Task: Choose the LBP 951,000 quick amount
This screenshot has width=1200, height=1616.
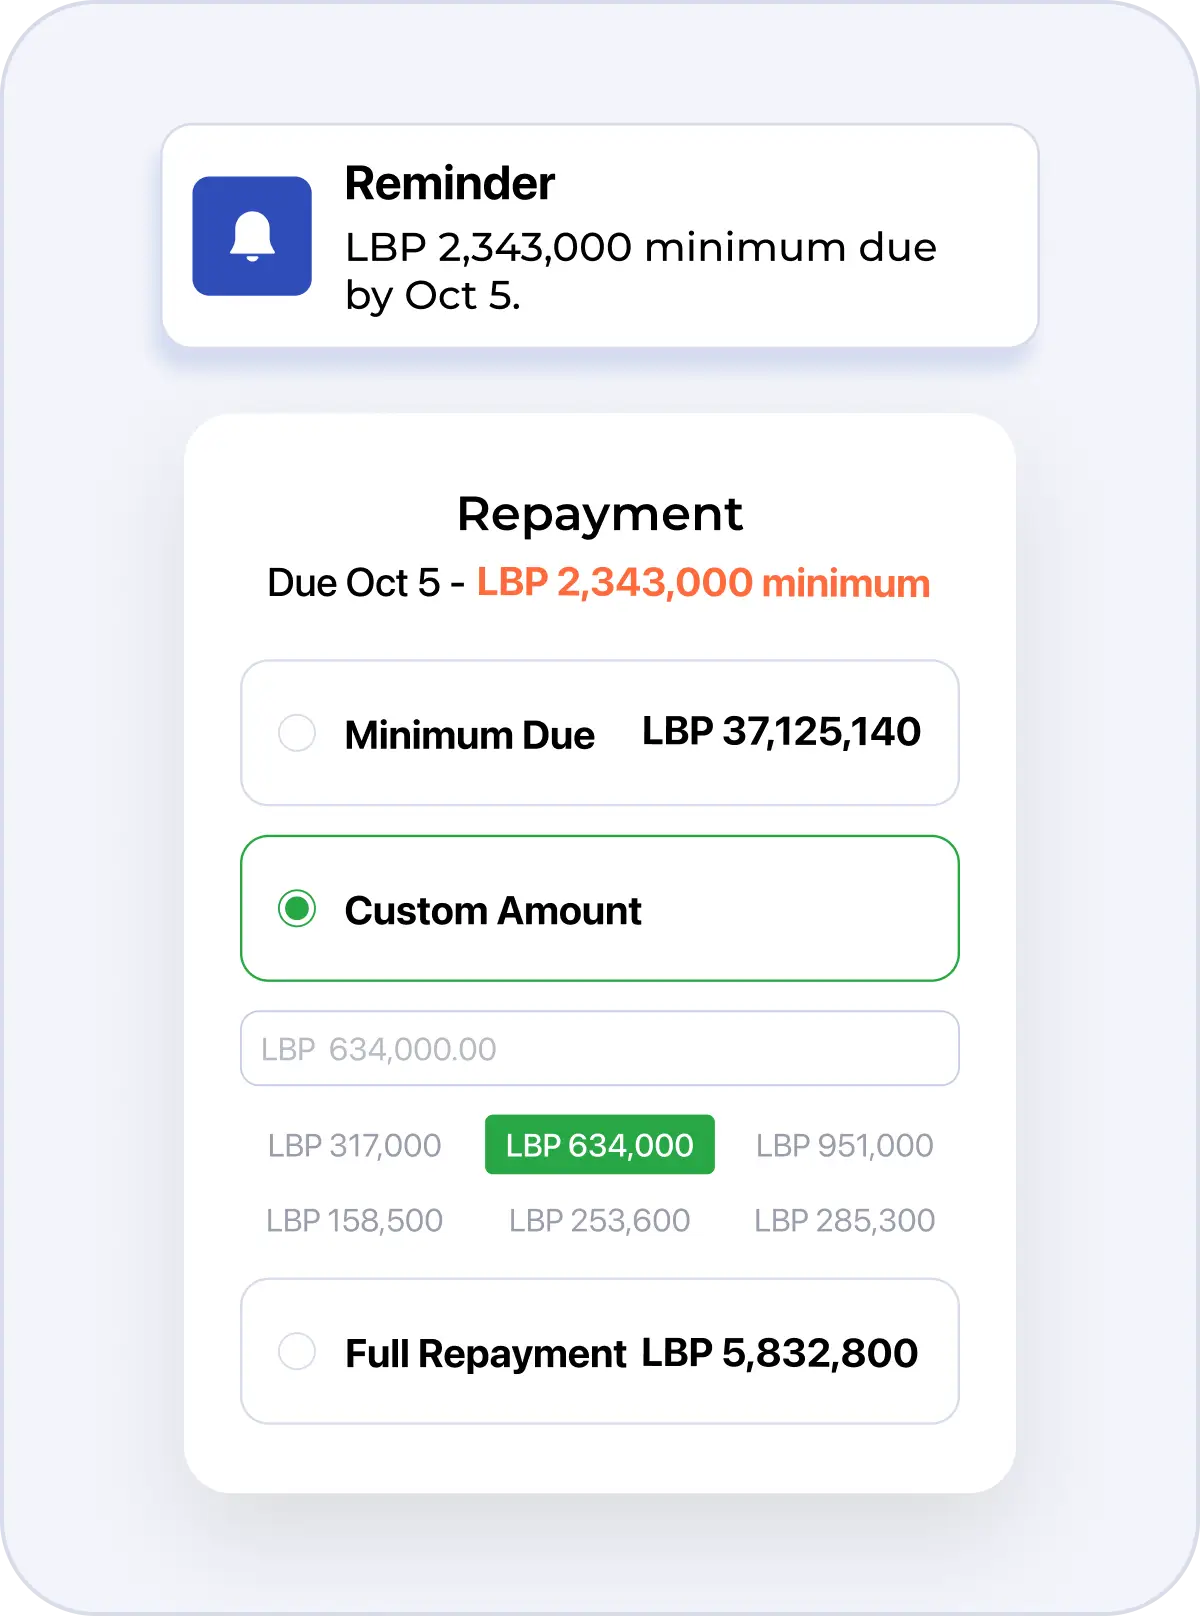Action: click(x=844, y=1145)
